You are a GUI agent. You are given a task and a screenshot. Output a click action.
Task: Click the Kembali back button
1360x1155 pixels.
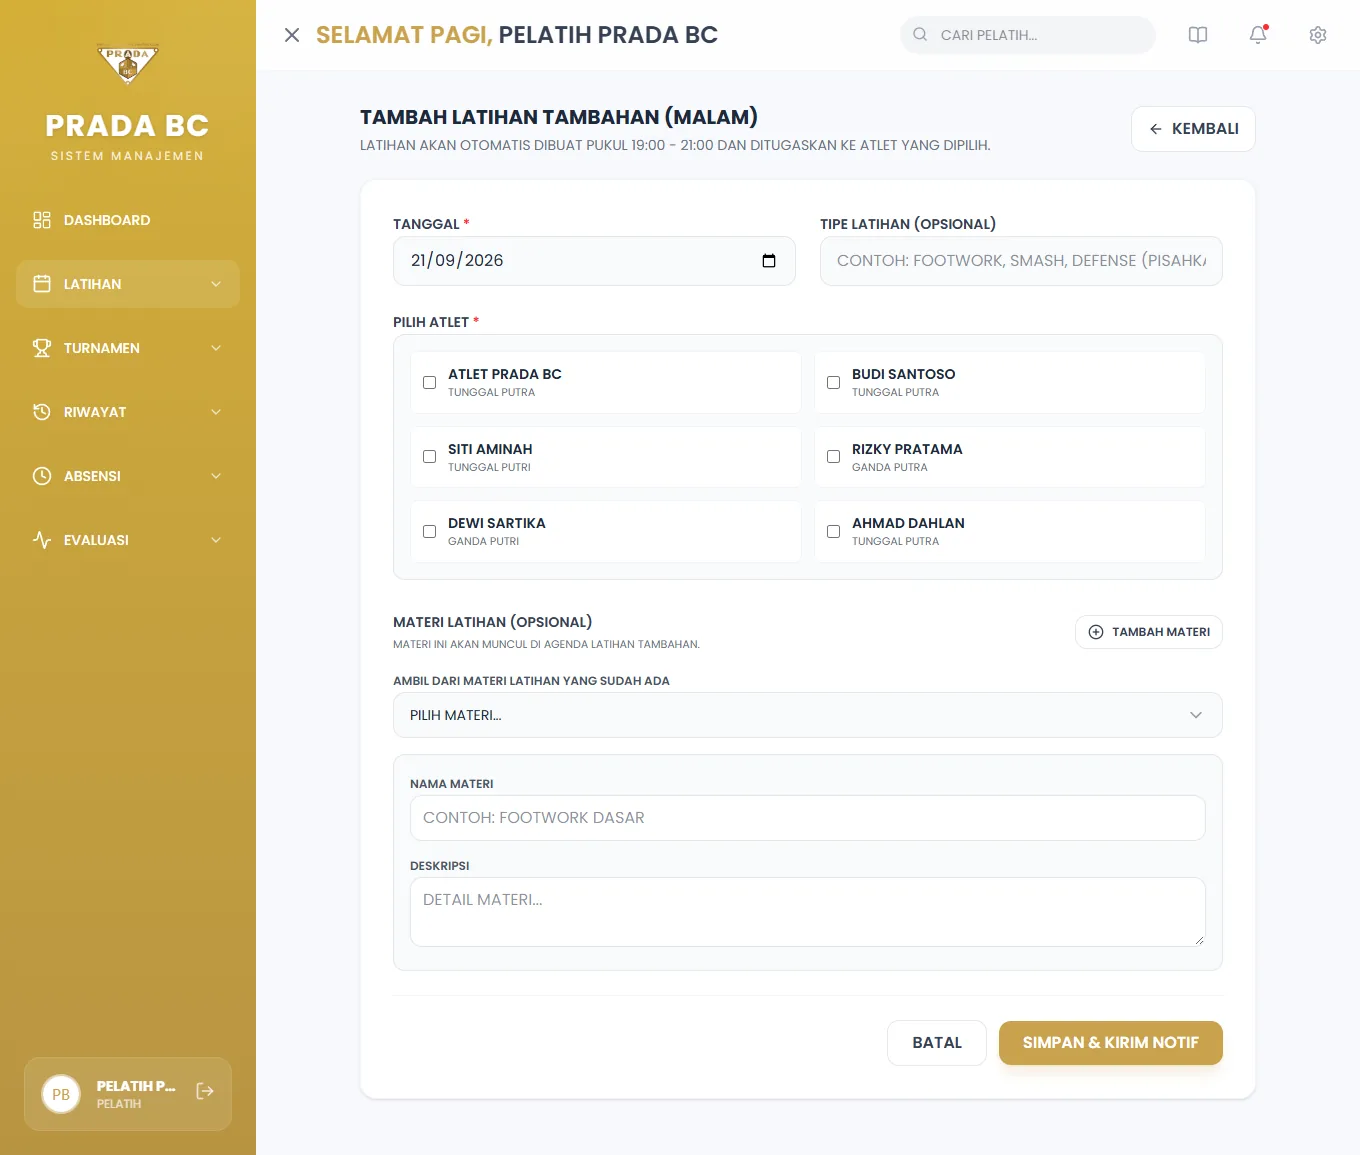(x=1193, y=129)
